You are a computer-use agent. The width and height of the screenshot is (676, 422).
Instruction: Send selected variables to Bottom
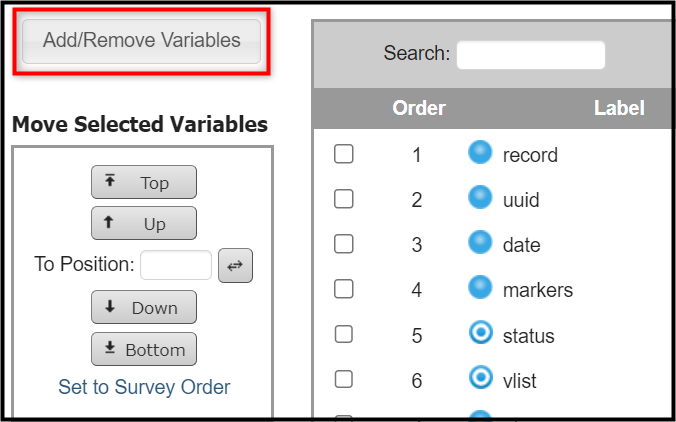click(144, 349)
